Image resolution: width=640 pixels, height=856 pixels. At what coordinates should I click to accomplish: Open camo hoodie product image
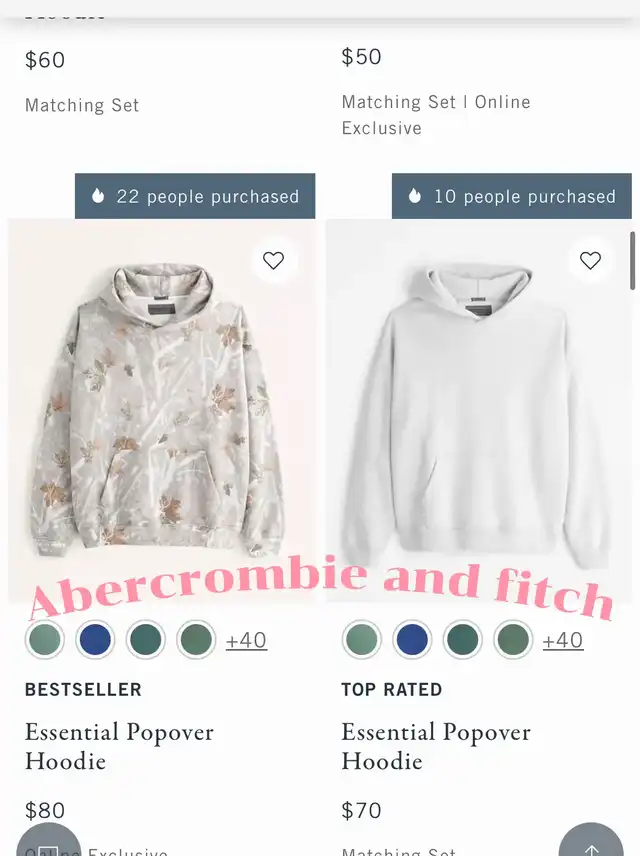(x=162, y=410)
